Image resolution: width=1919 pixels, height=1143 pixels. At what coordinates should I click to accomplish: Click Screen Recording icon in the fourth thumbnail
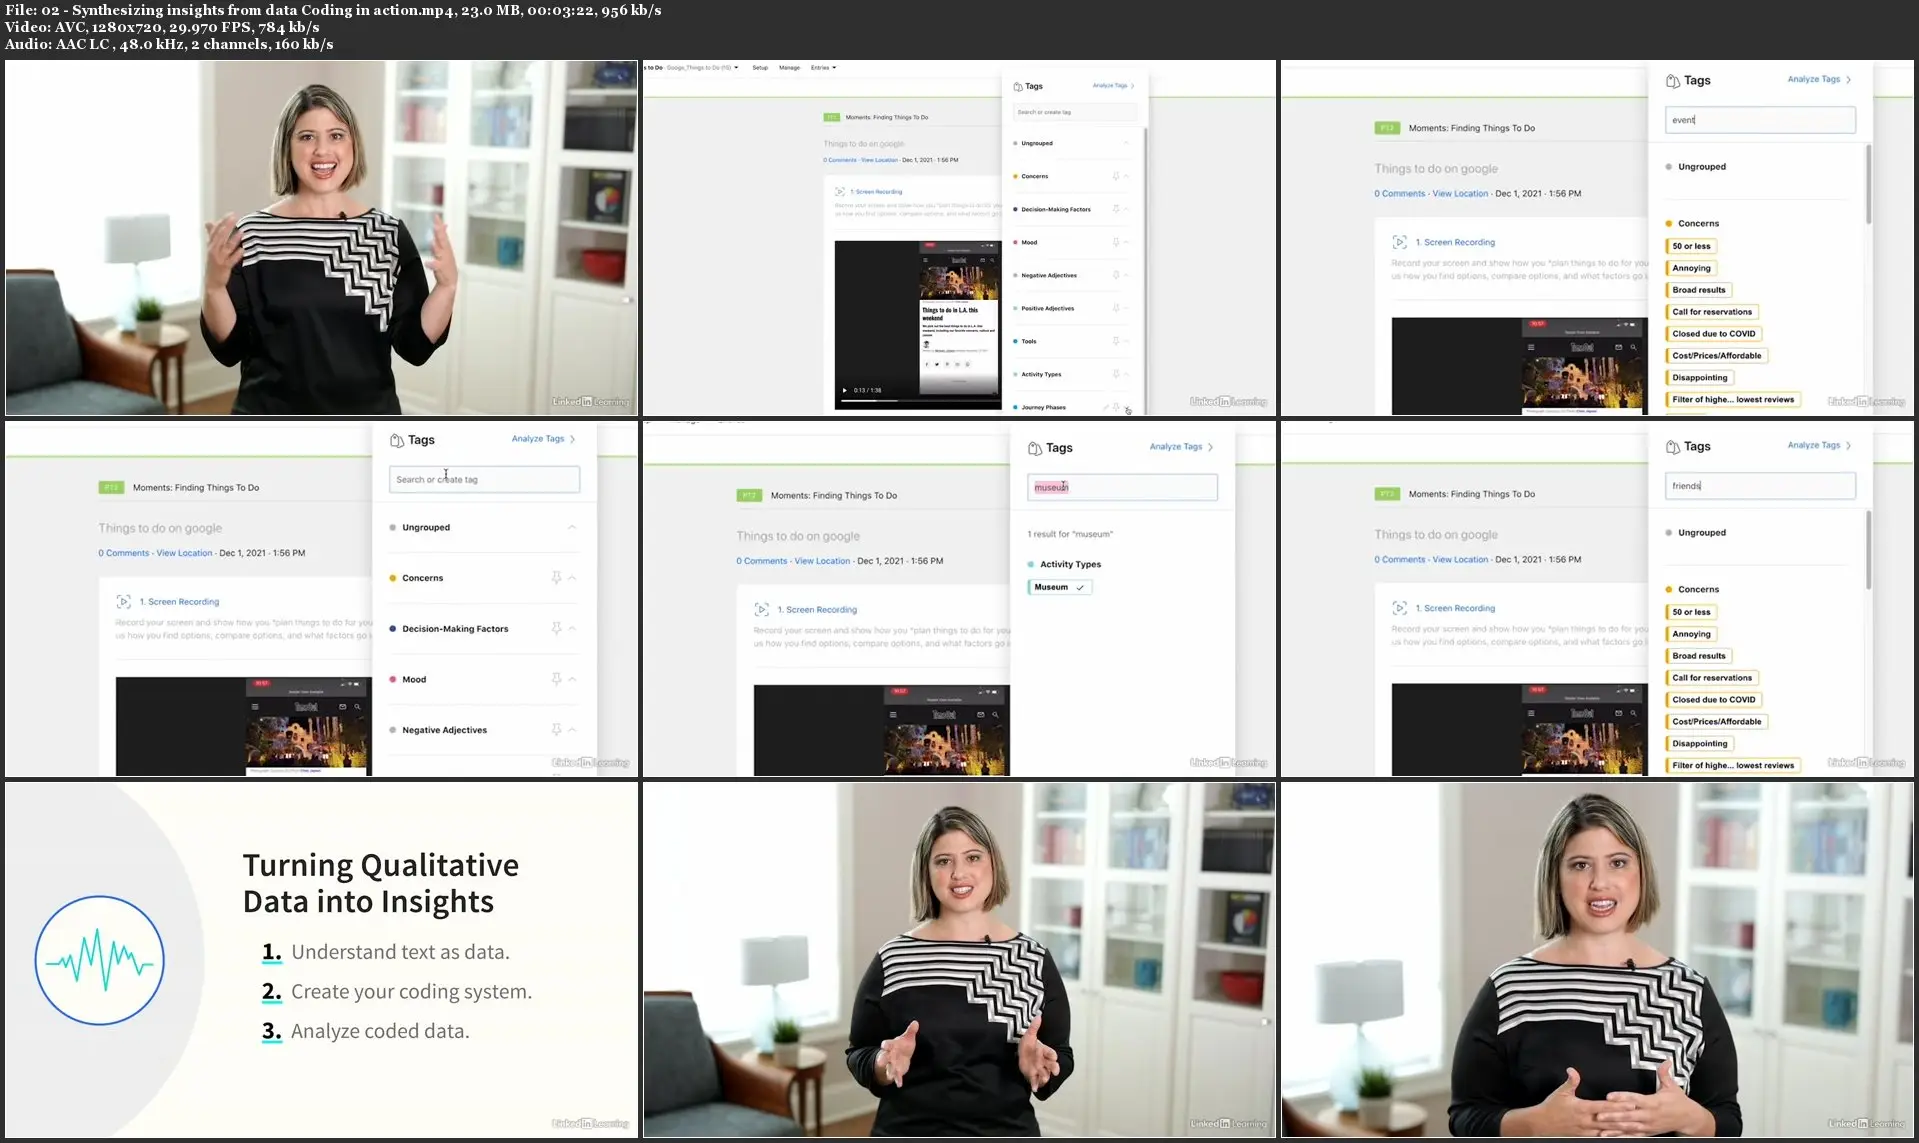123,602
